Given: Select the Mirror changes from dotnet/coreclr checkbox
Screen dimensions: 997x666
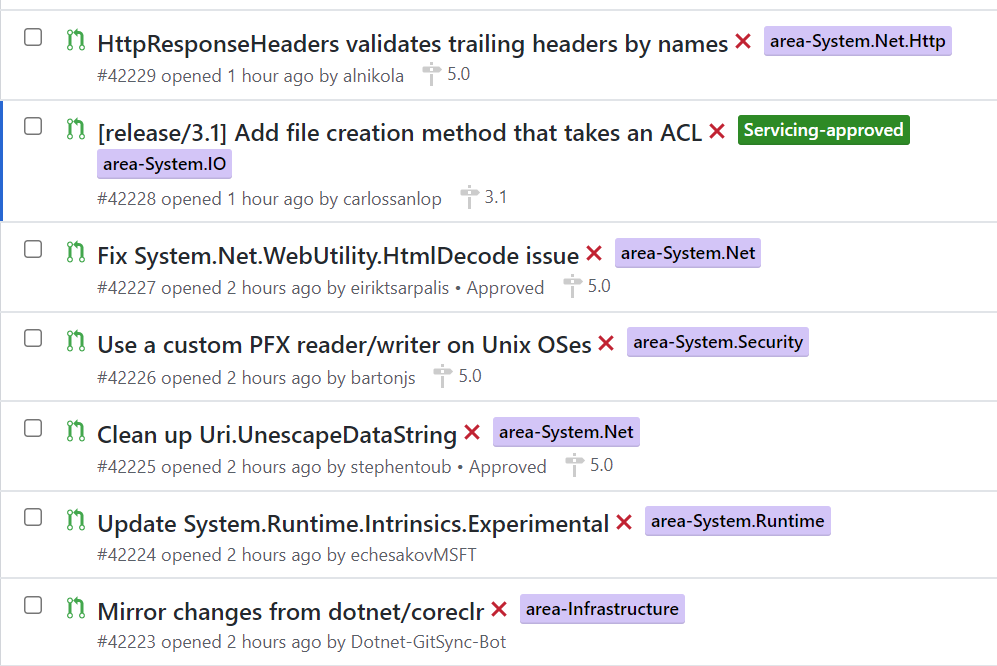Looking at the screenshot, I should pos(33,605).
